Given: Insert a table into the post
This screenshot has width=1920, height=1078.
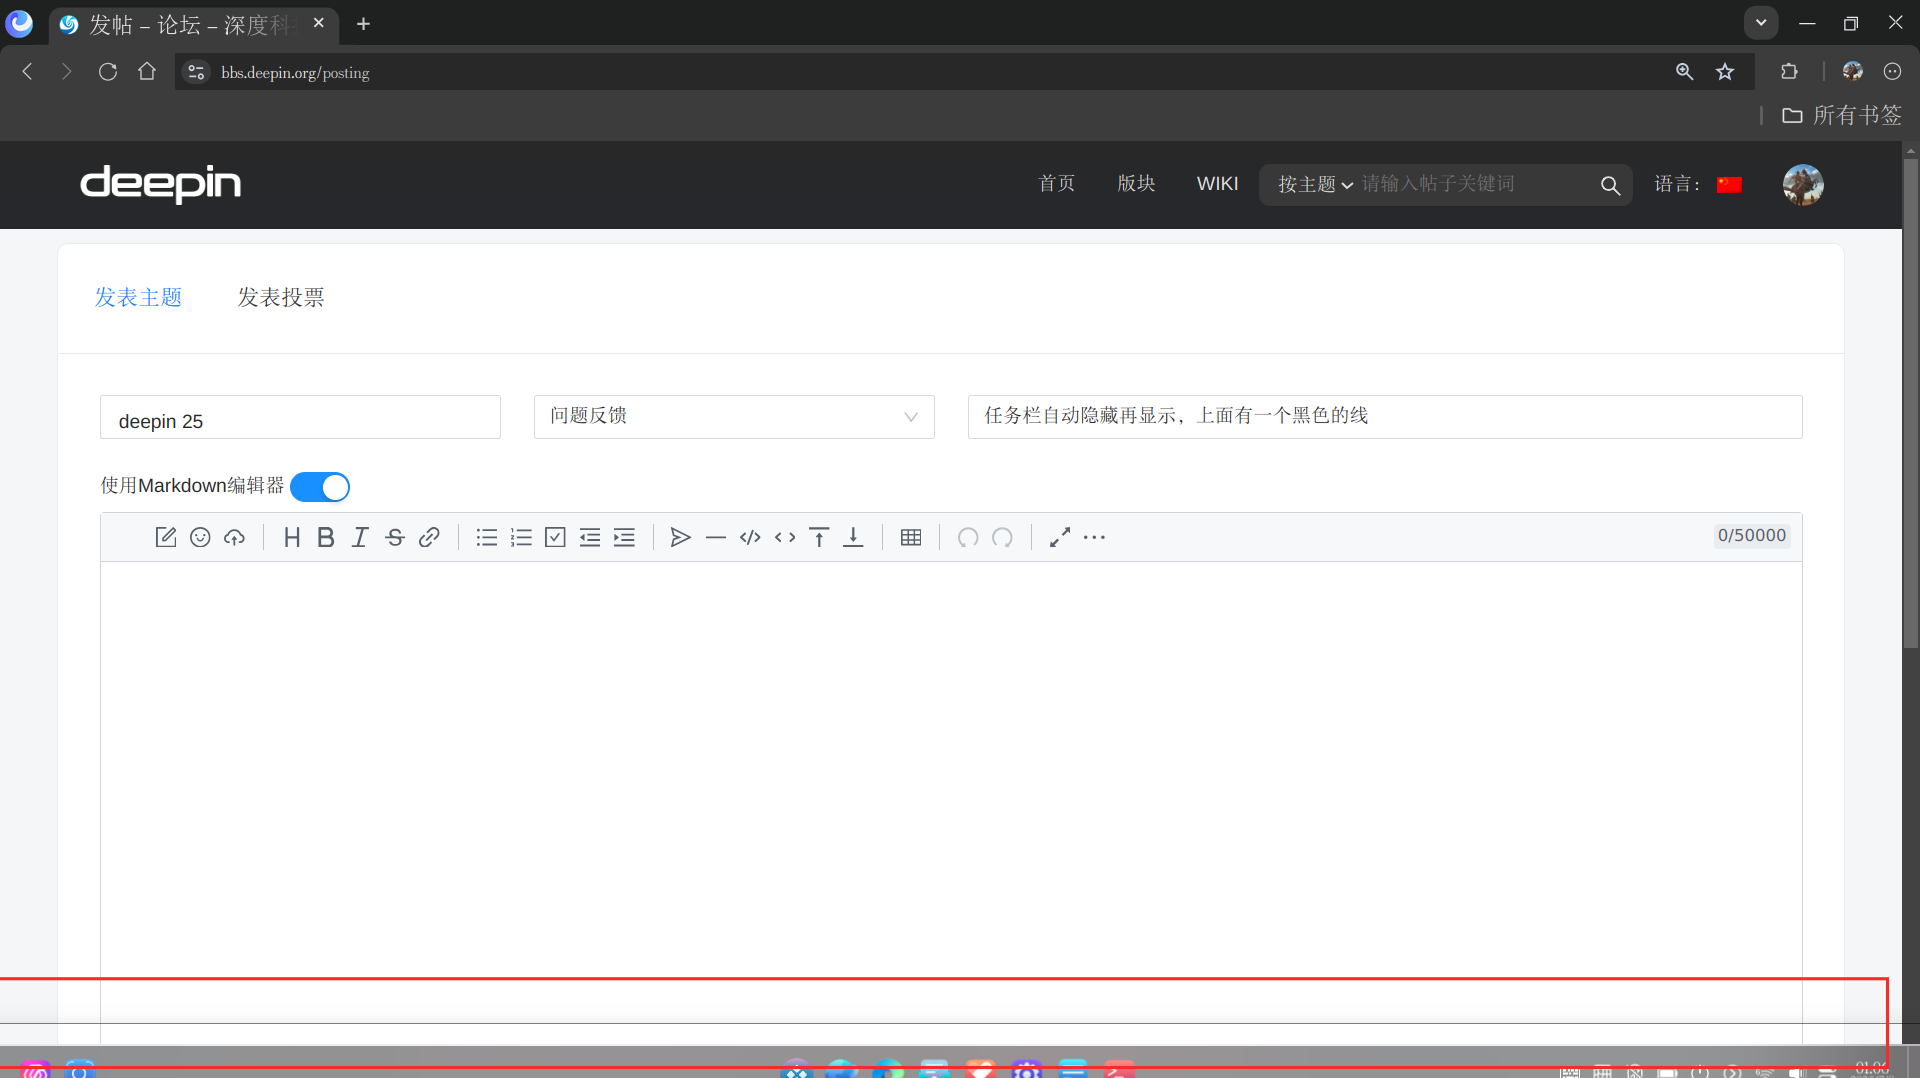Looking at the screenshot, I should point(911,537).
